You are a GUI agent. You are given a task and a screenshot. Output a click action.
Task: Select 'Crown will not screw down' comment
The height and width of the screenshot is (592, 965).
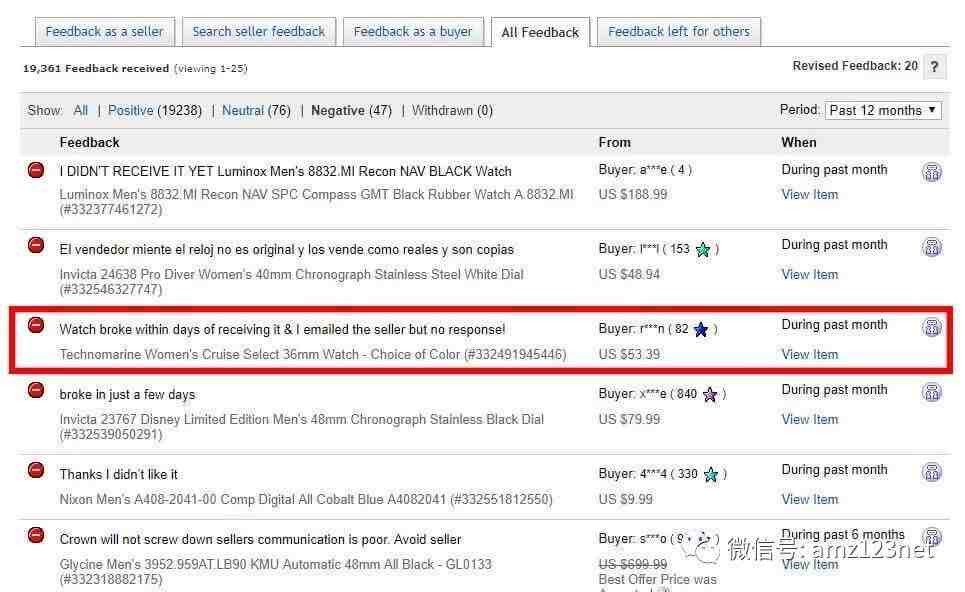click(x=260, y=539)
